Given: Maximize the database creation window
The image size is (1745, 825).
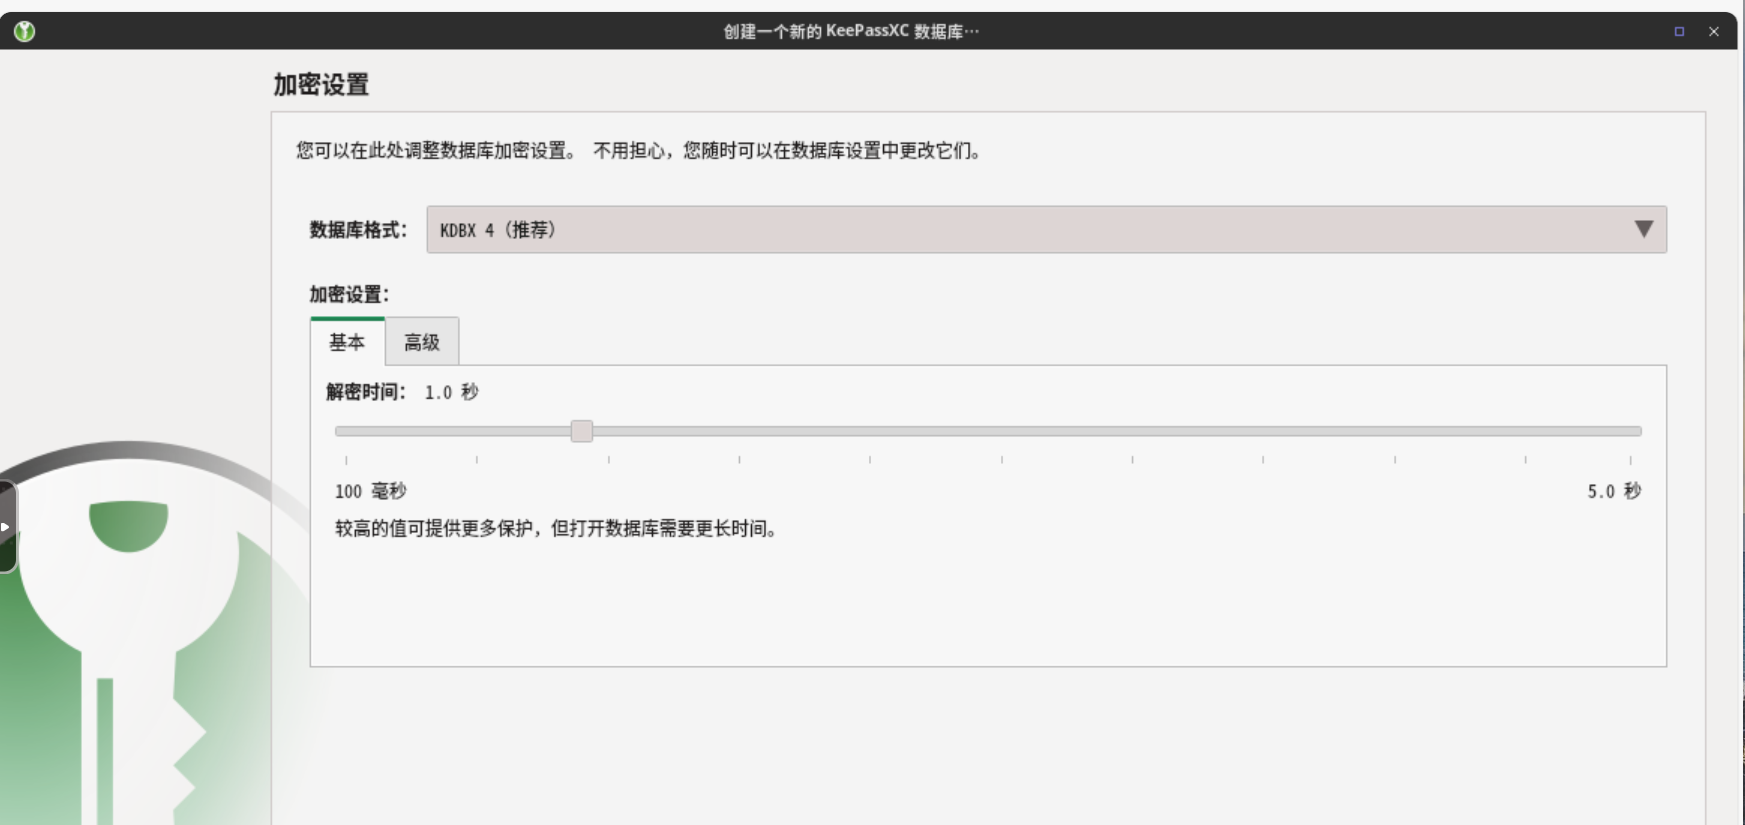Looking at the screenshot, I should (x=1679, y=32).
